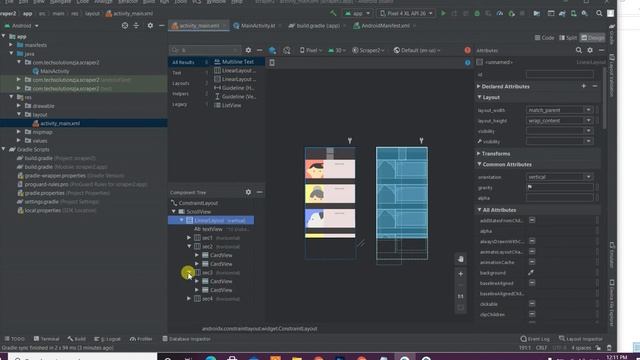Remove declared attribute with minus icon
The image size is (640, 360).
[x=595, y=86]
